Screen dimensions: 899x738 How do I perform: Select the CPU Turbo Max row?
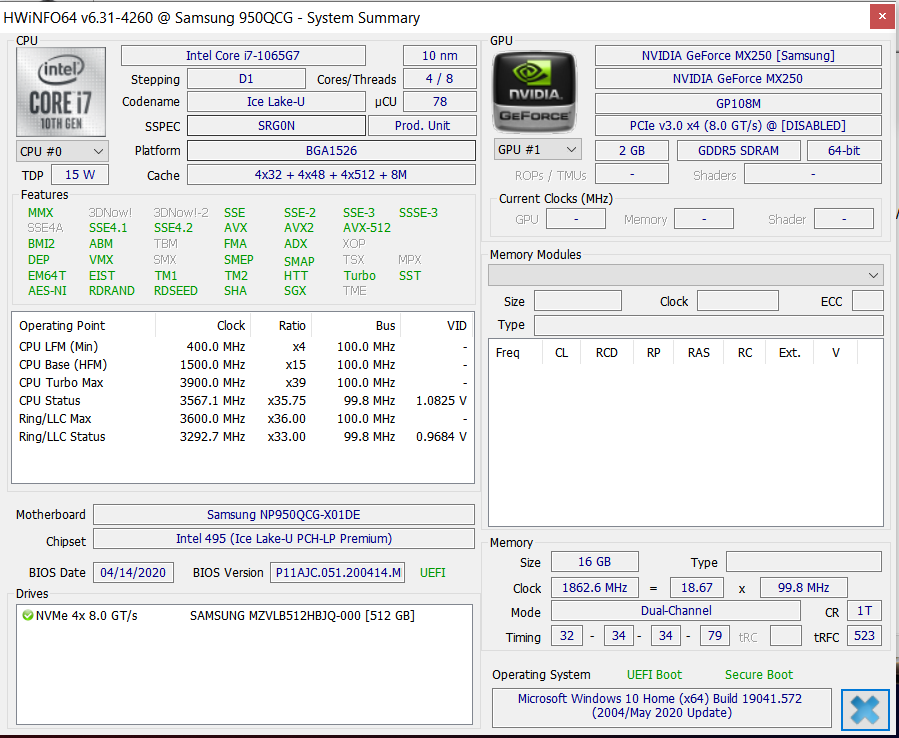tap(243, 382)
